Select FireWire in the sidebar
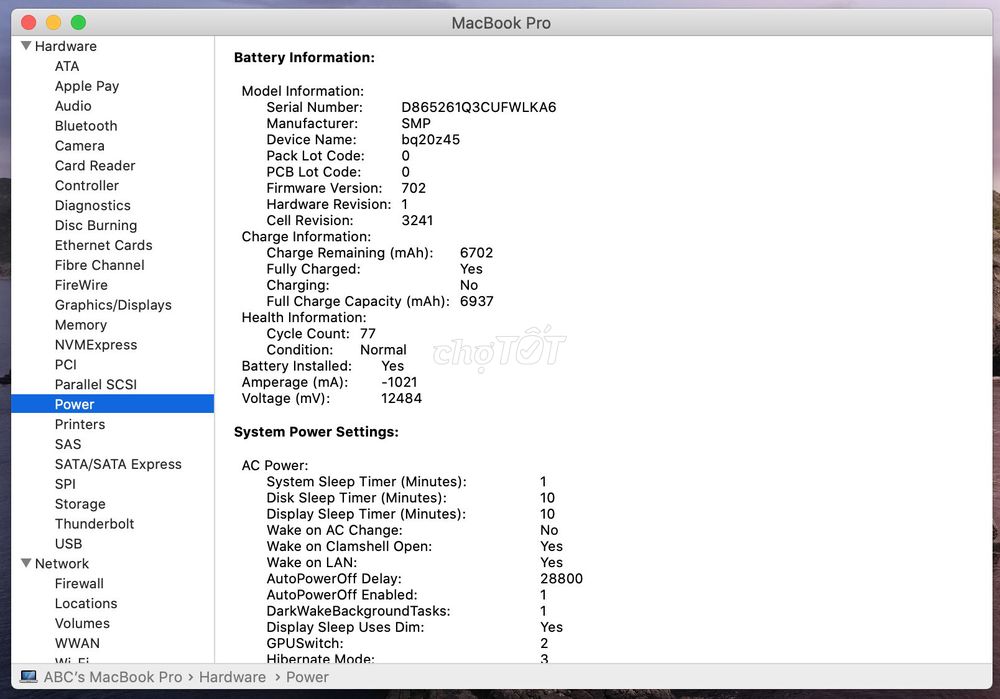Viewport: 1000px width, 699px height. tap(81, 285)
